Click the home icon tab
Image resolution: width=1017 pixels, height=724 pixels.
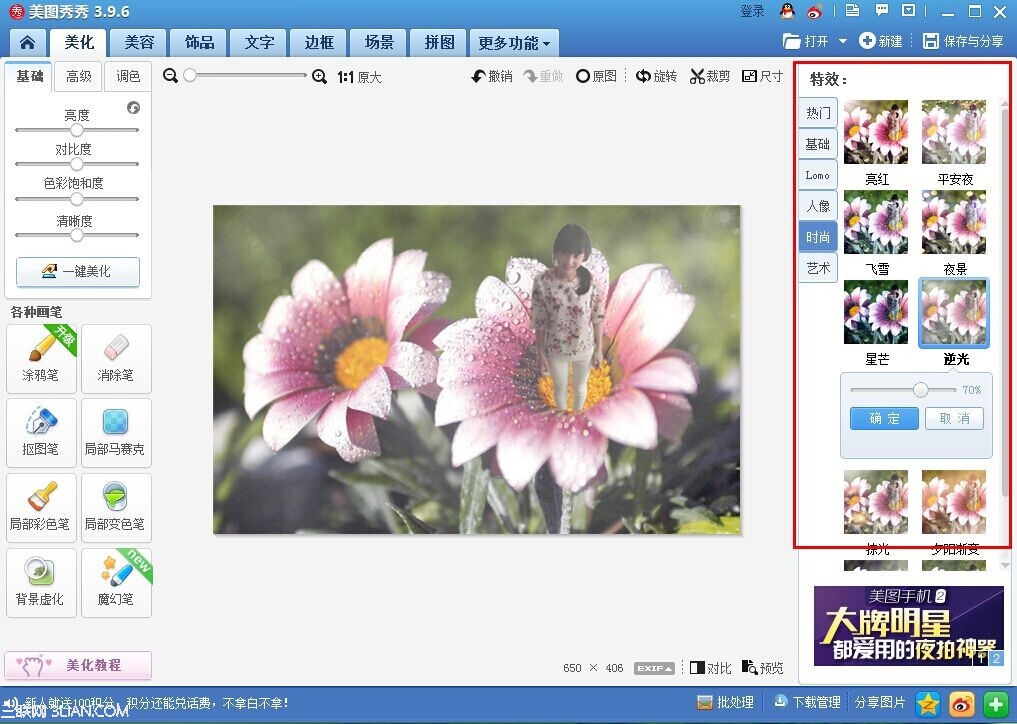coord(27,43)
